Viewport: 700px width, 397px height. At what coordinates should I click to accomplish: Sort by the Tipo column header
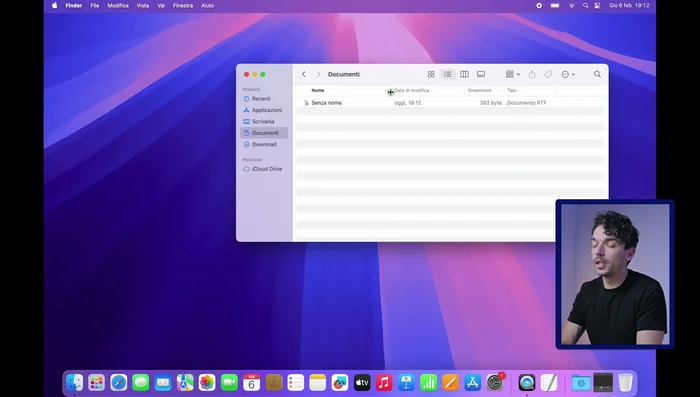point(512,90)
